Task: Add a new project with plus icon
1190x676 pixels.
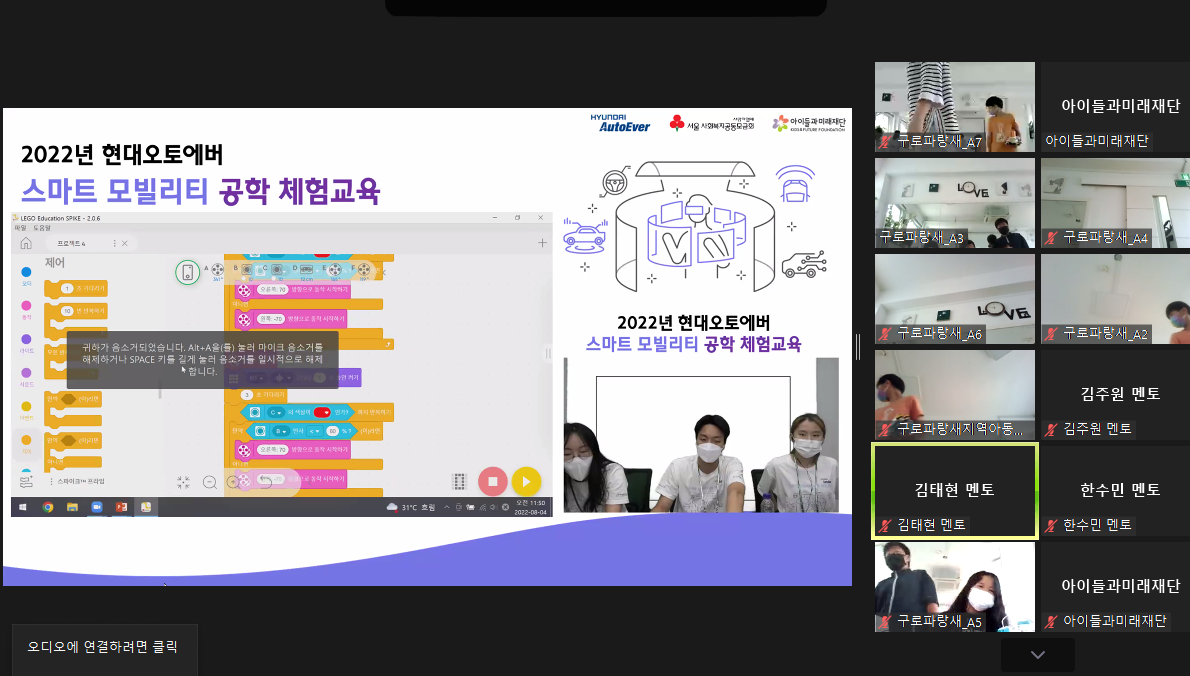Action: (542, 243)
